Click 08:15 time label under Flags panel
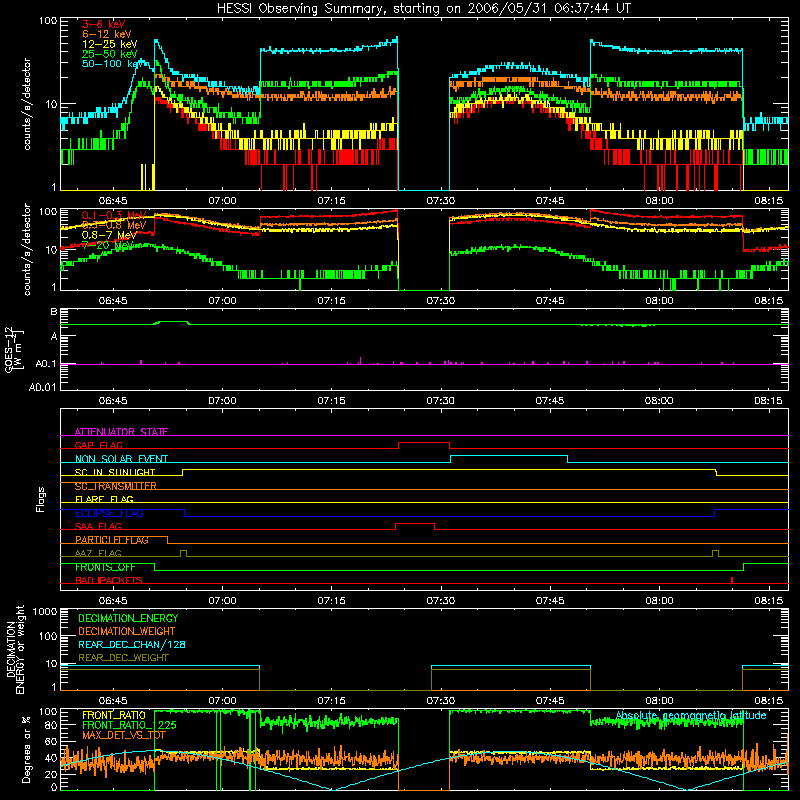 tap(768, 601)
